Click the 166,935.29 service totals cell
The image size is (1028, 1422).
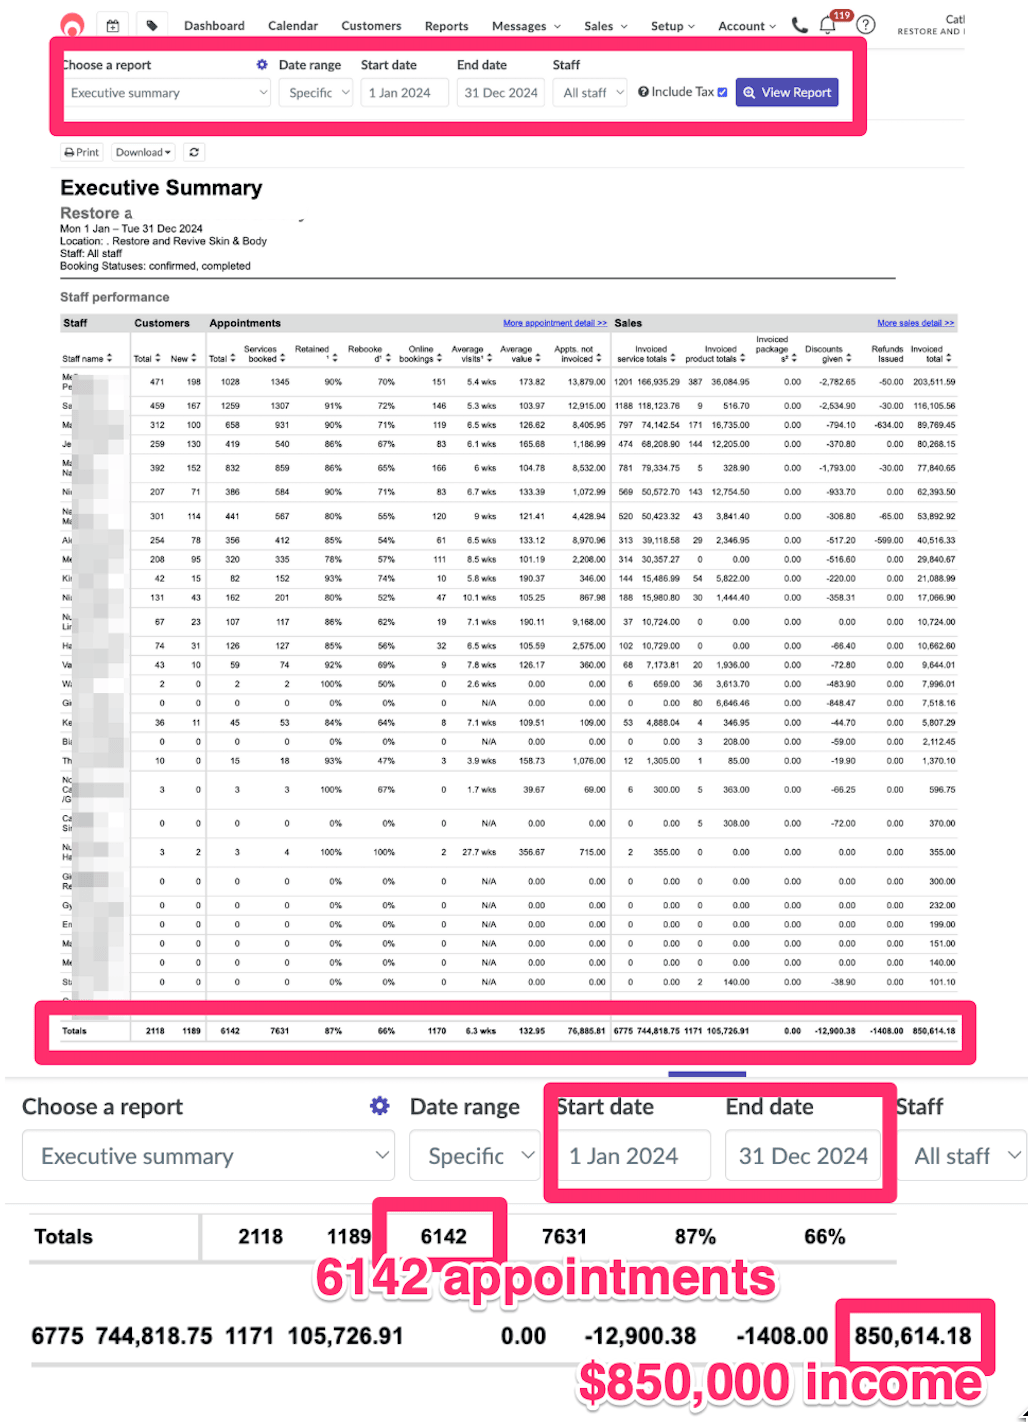[x=658, y=382]
